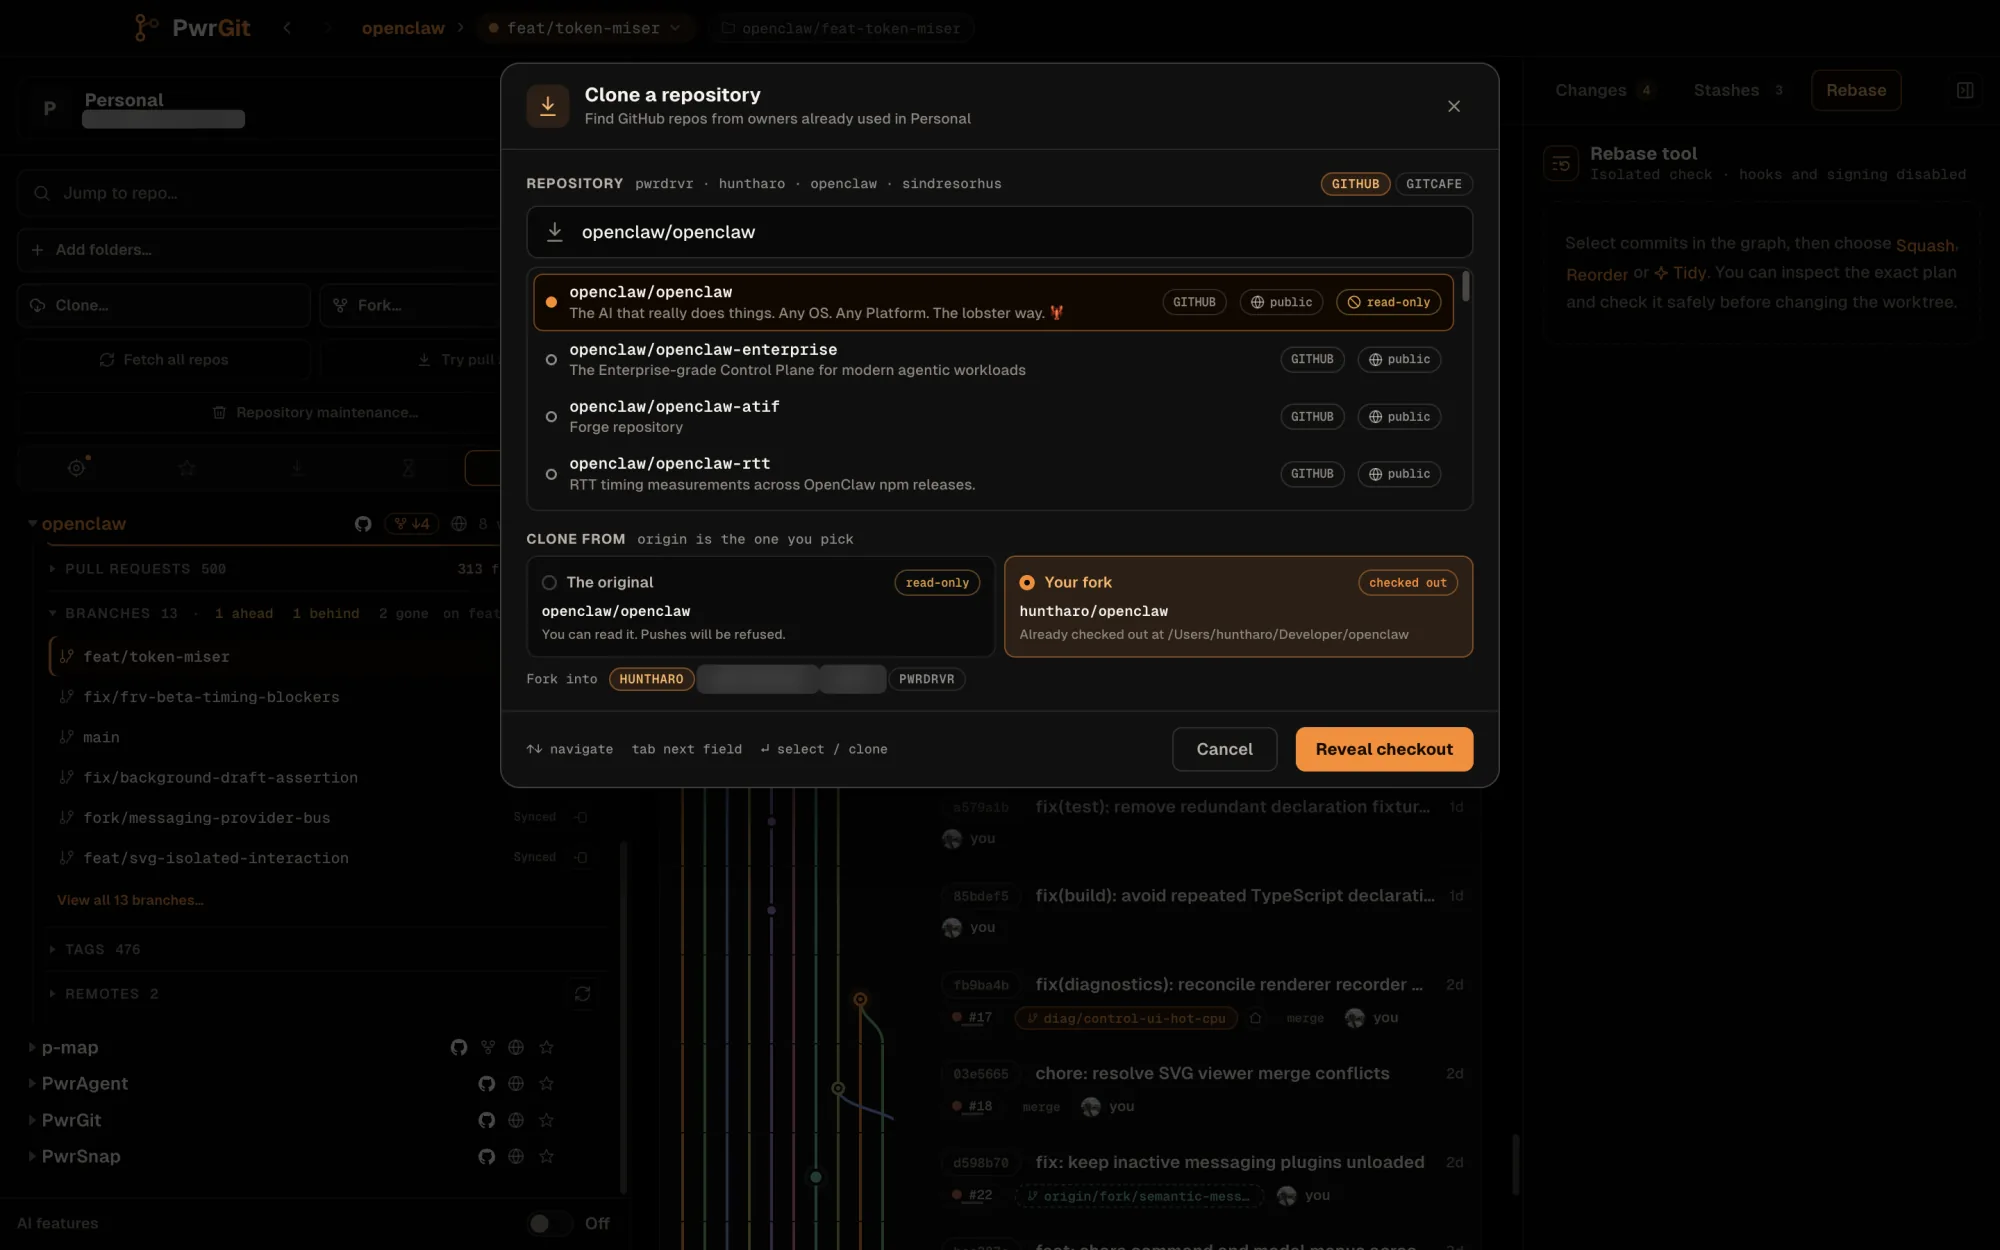Screen dimensions: 2000x1250
Task: Pick HUNTHARO as fork destination
Action: [x=651, y=679]
